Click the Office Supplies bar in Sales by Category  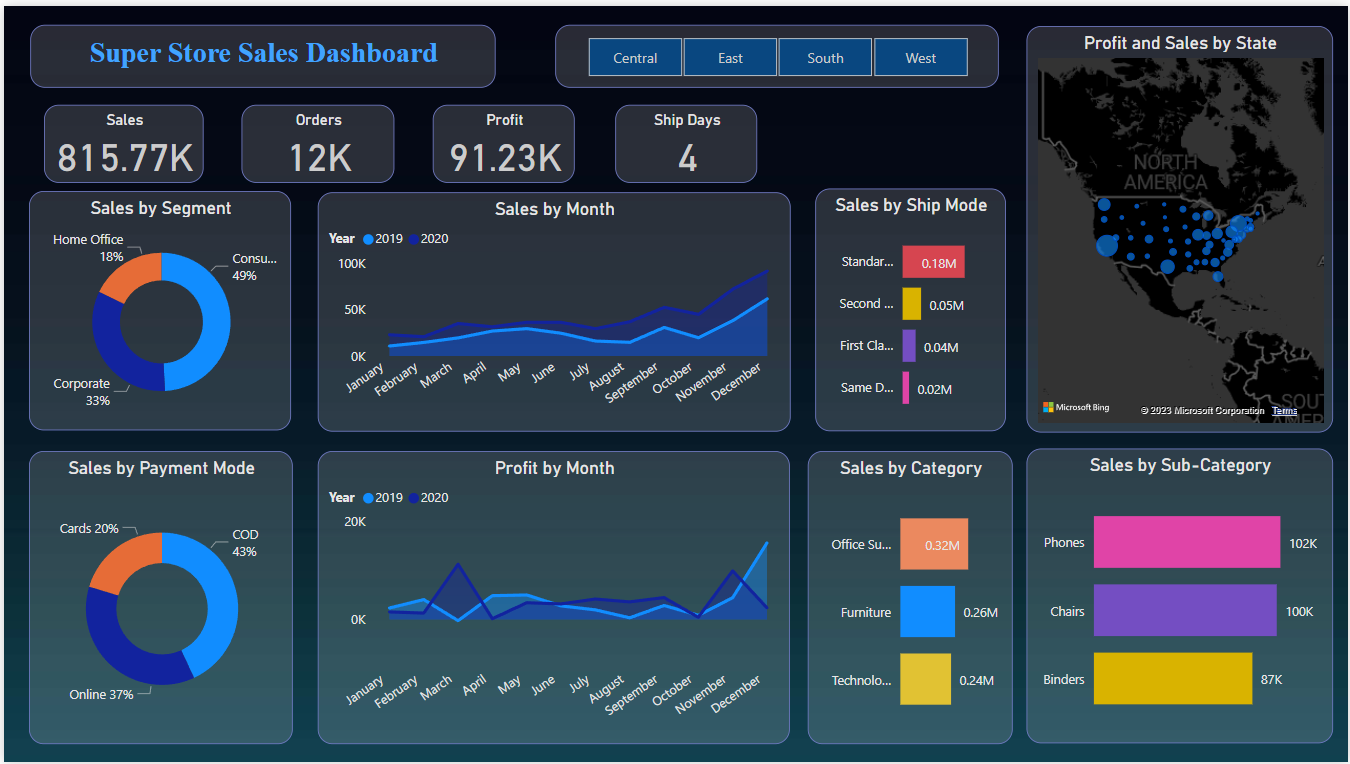point(933,543)
